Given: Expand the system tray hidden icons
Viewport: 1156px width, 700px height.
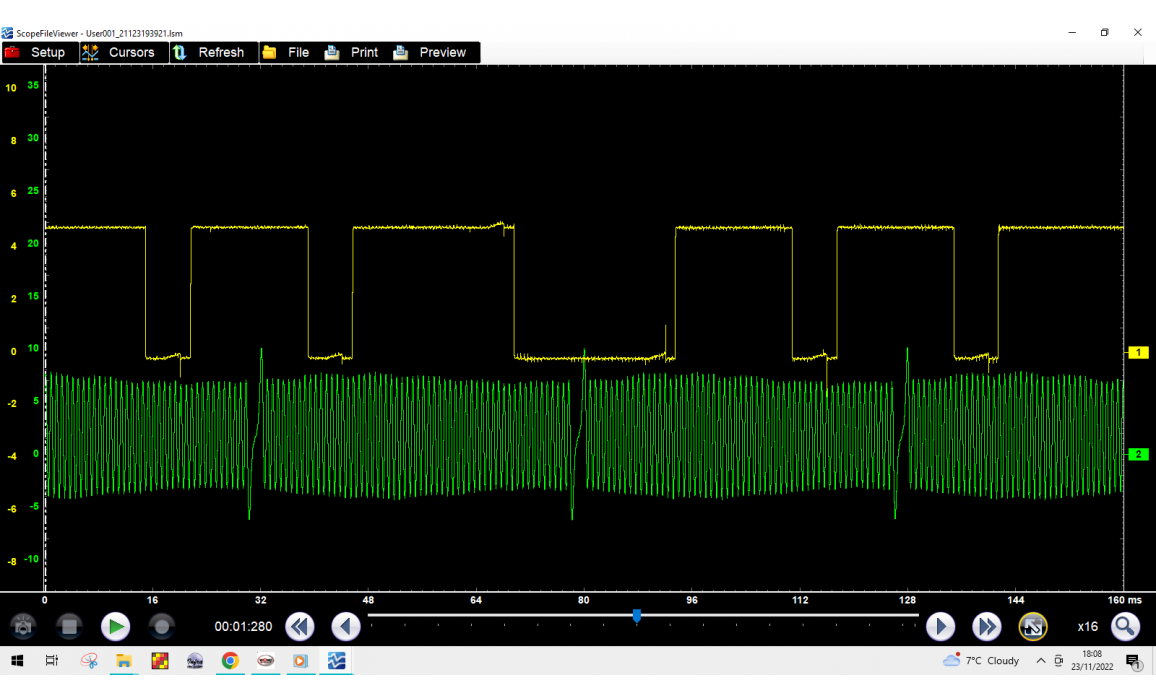Looking at the screenshot, I should coord(1040,661).
